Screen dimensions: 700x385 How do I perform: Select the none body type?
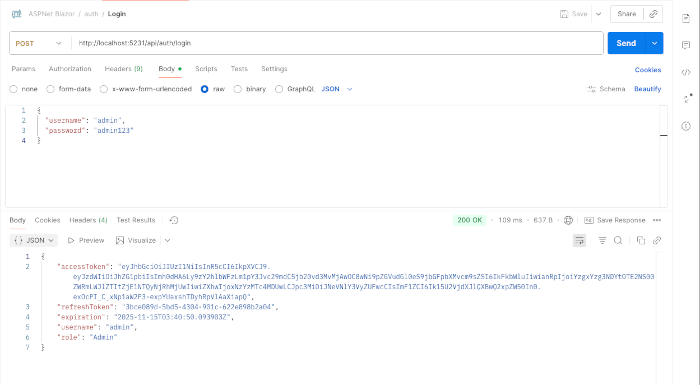coord(13,89)
